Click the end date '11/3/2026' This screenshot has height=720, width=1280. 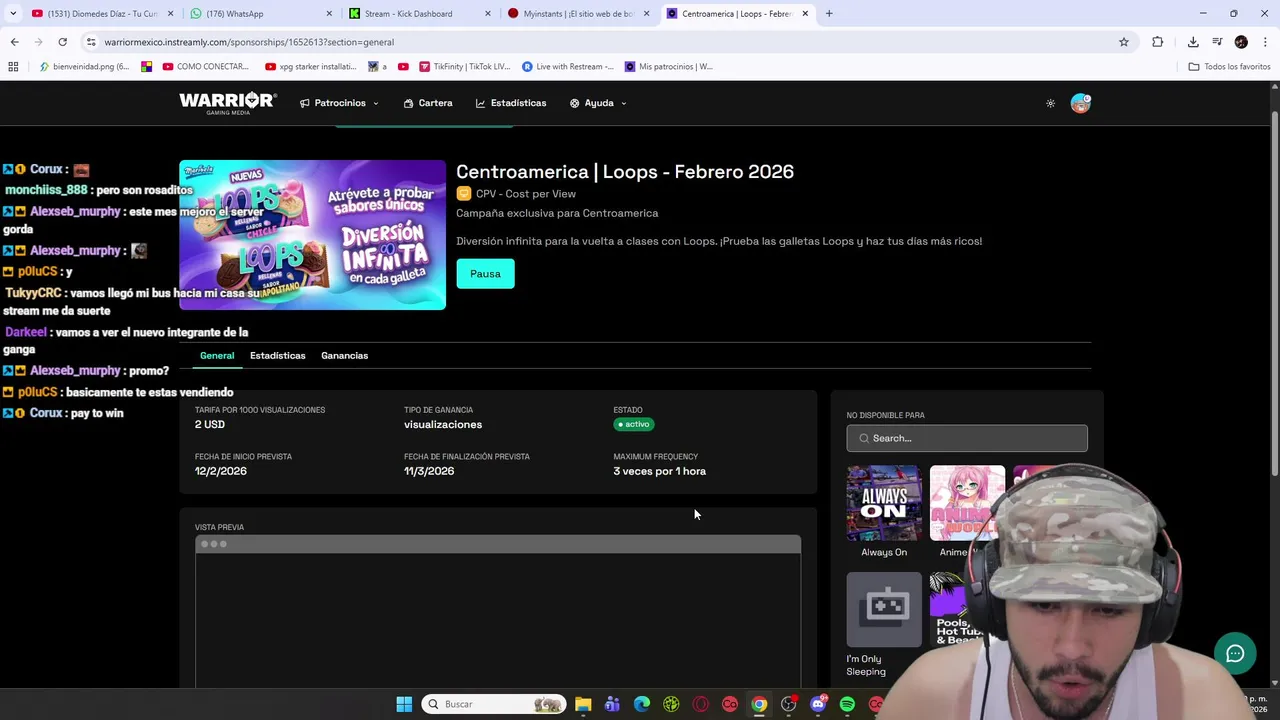pyautogui.click(x=429, y=471)
